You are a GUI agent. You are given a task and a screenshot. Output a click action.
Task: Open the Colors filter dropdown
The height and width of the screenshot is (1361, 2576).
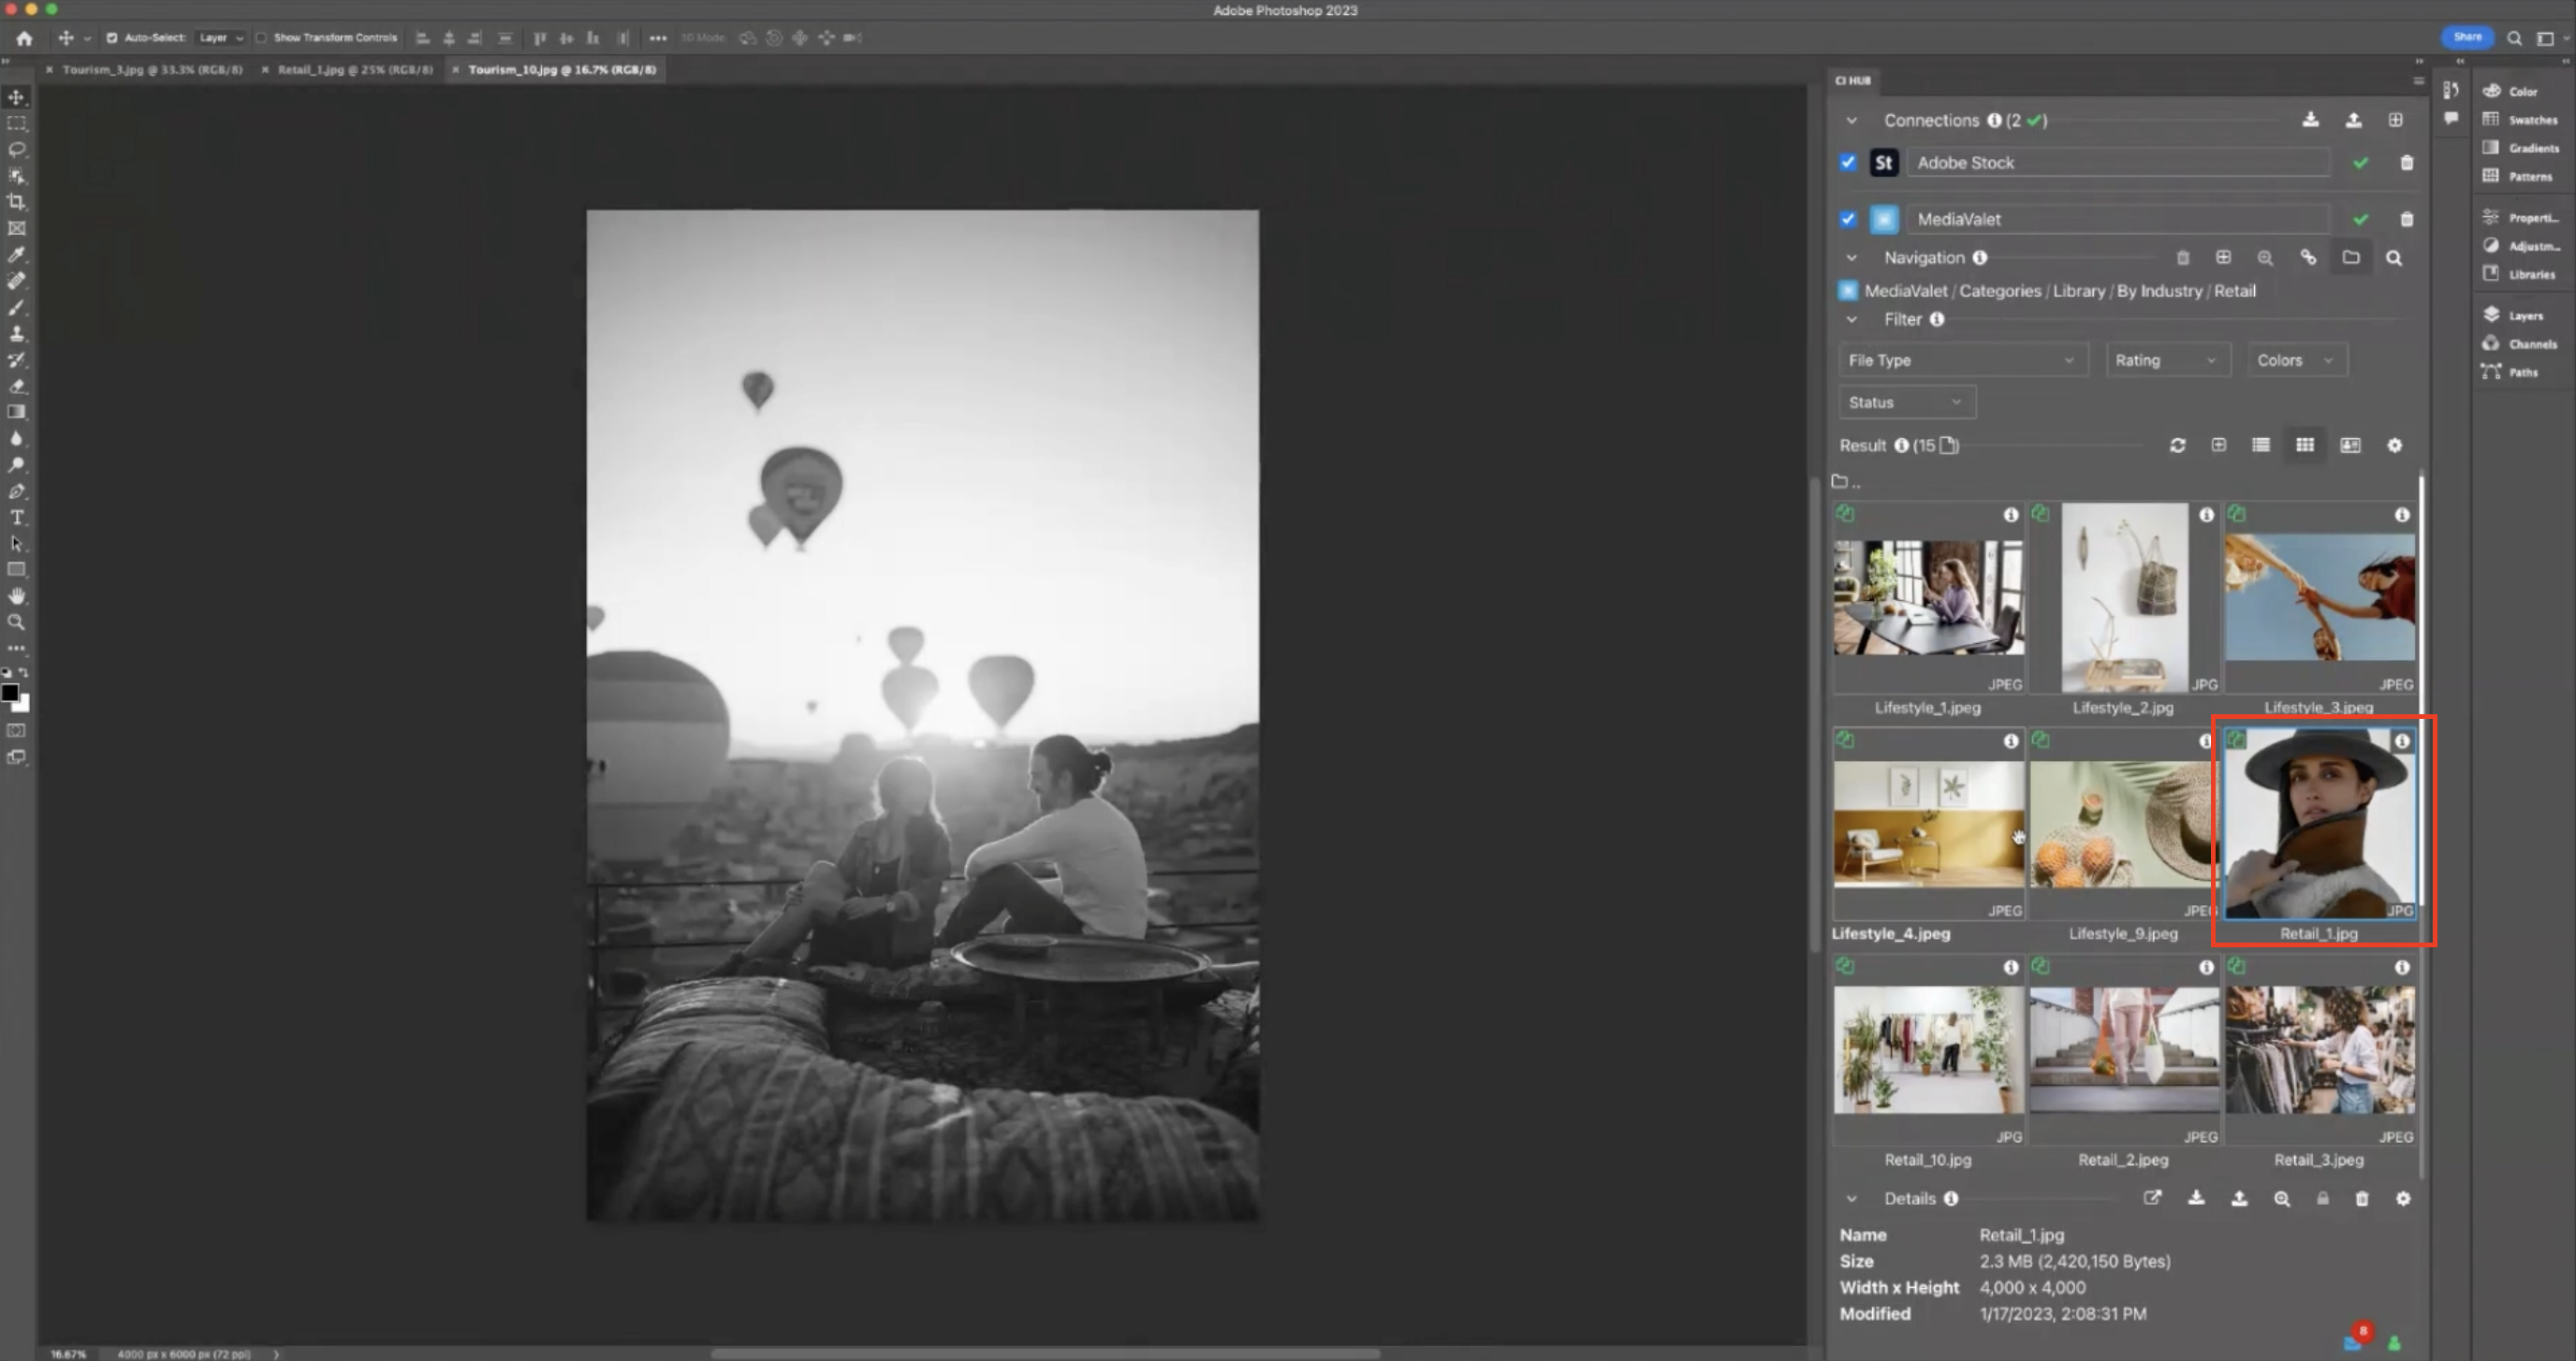tap(2295, 360)
